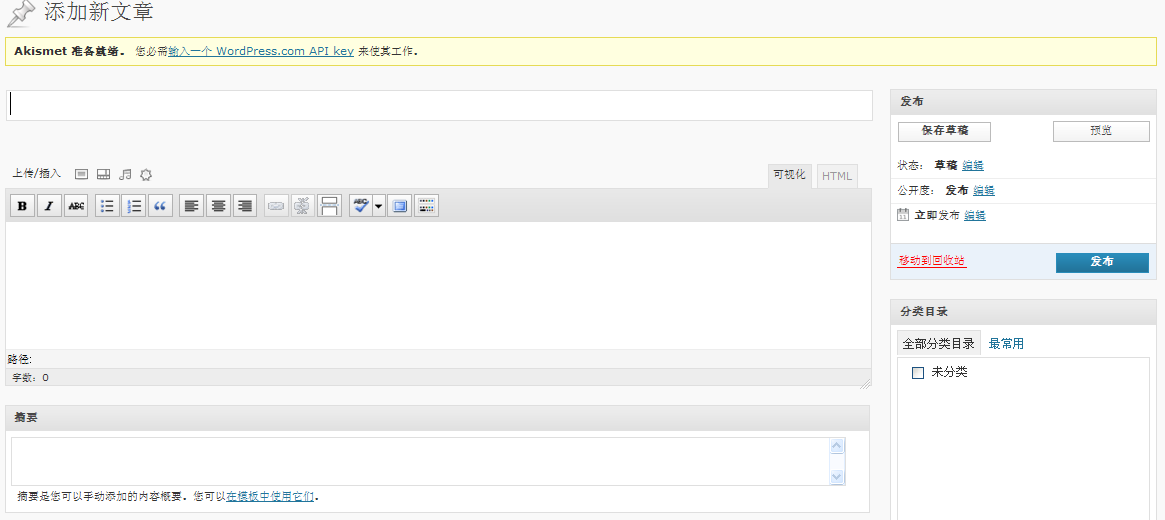
Task: Switch to 最常用 categories tab
Action: [x=1006, y=343]
